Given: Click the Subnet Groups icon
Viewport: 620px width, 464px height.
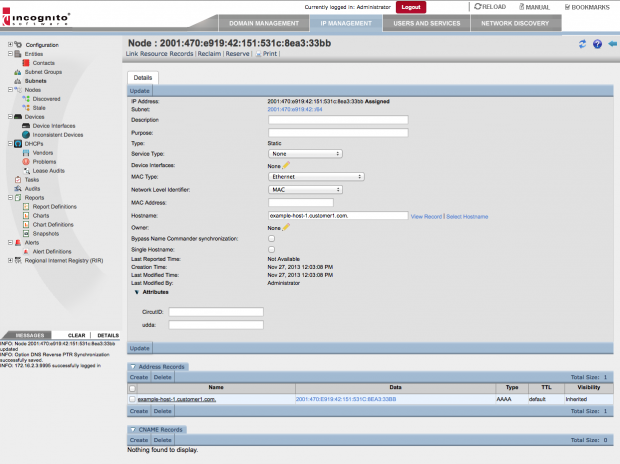Looking at the screenshot, I should point(18,72).
